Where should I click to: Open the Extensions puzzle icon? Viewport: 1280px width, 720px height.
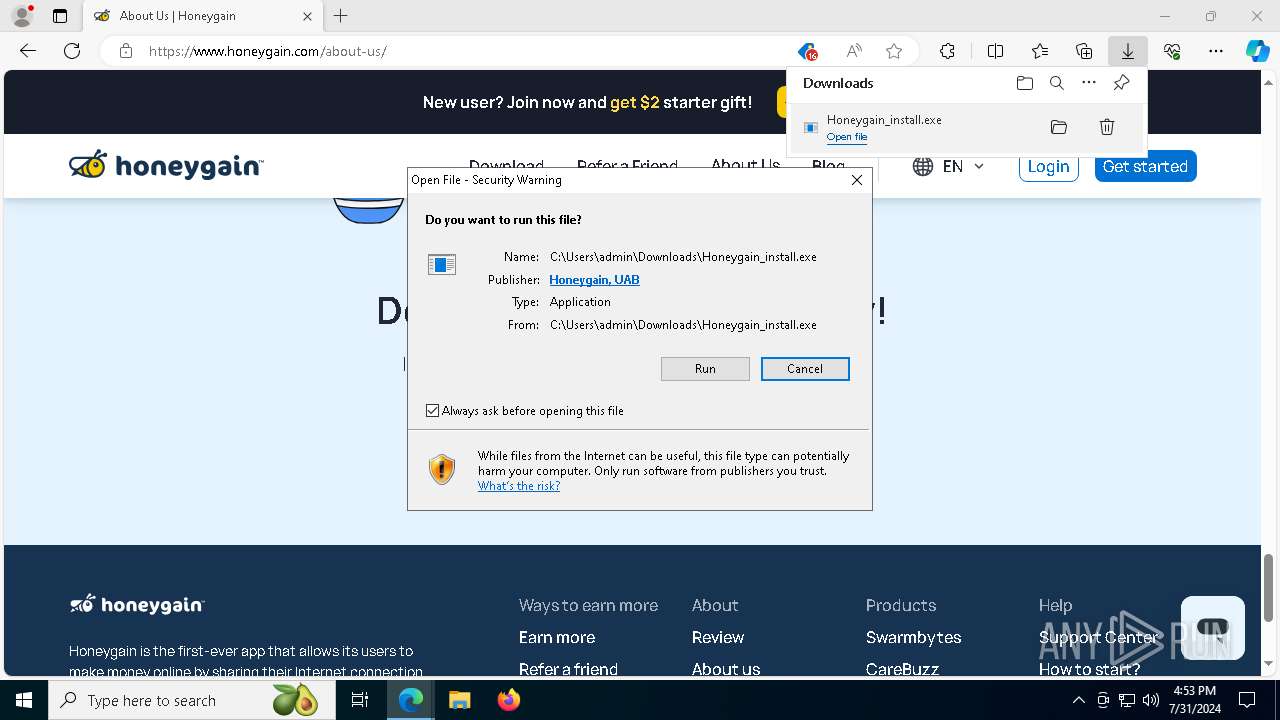(947, 51)
